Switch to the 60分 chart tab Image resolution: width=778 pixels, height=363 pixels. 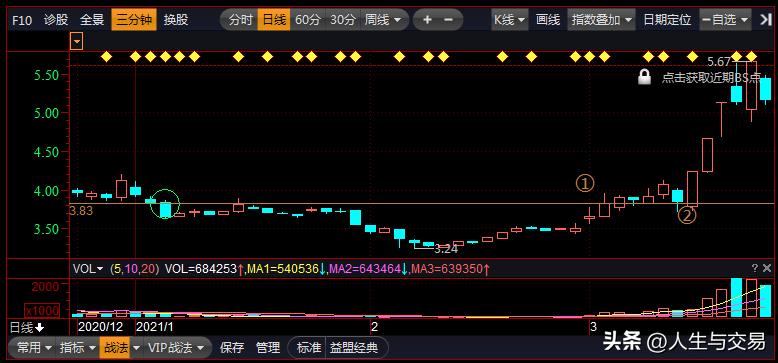(x=308, y=20)
